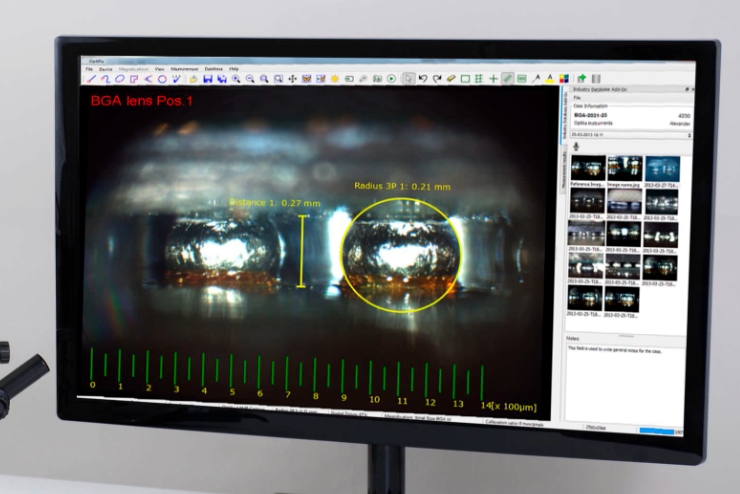Click the redo arrow icon
740x494 pixels.
click(437, 79)
